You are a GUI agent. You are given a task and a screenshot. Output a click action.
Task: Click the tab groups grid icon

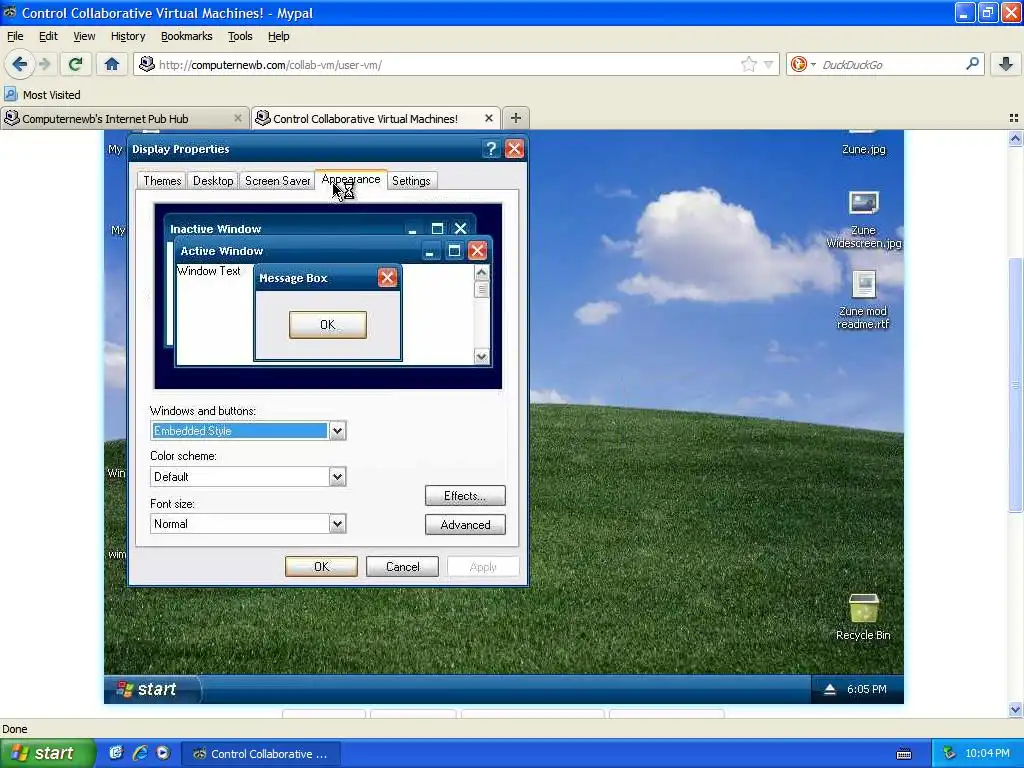pos(1014,118)
